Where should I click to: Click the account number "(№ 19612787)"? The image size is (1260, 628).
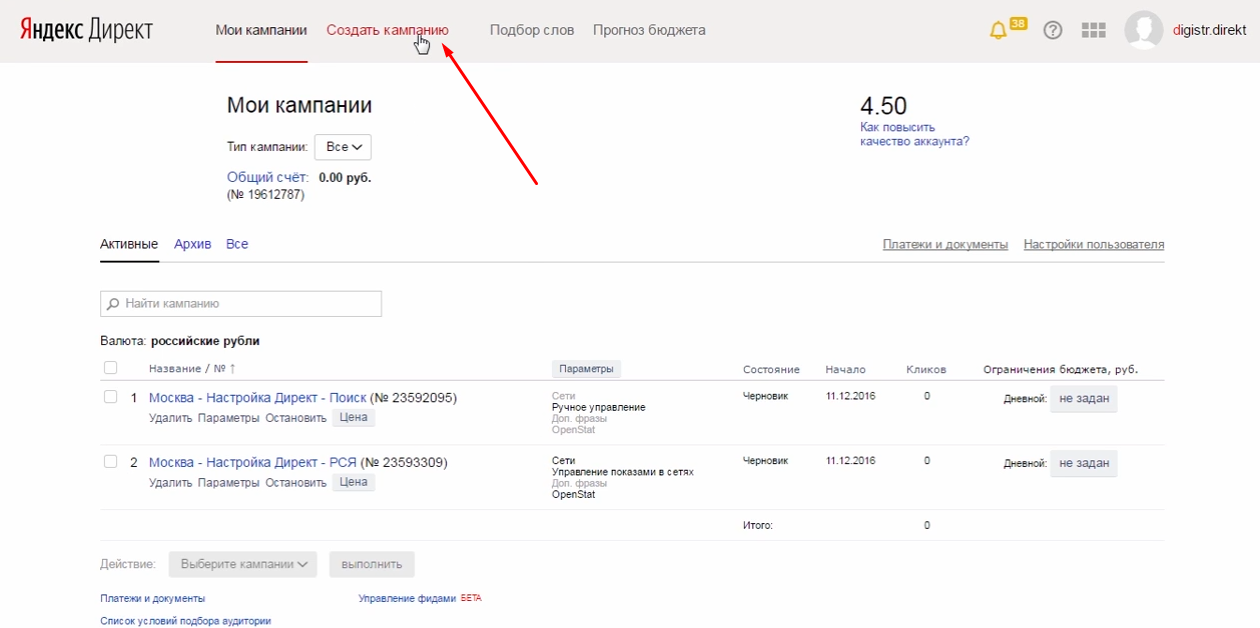coord(266,195)
